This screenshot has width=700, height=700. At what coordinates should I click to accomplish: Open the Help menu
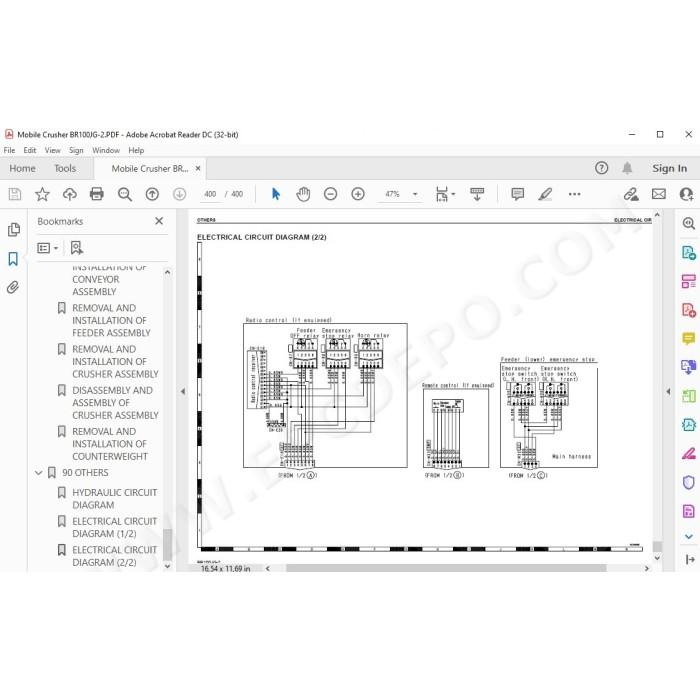[x=136, y=150]
